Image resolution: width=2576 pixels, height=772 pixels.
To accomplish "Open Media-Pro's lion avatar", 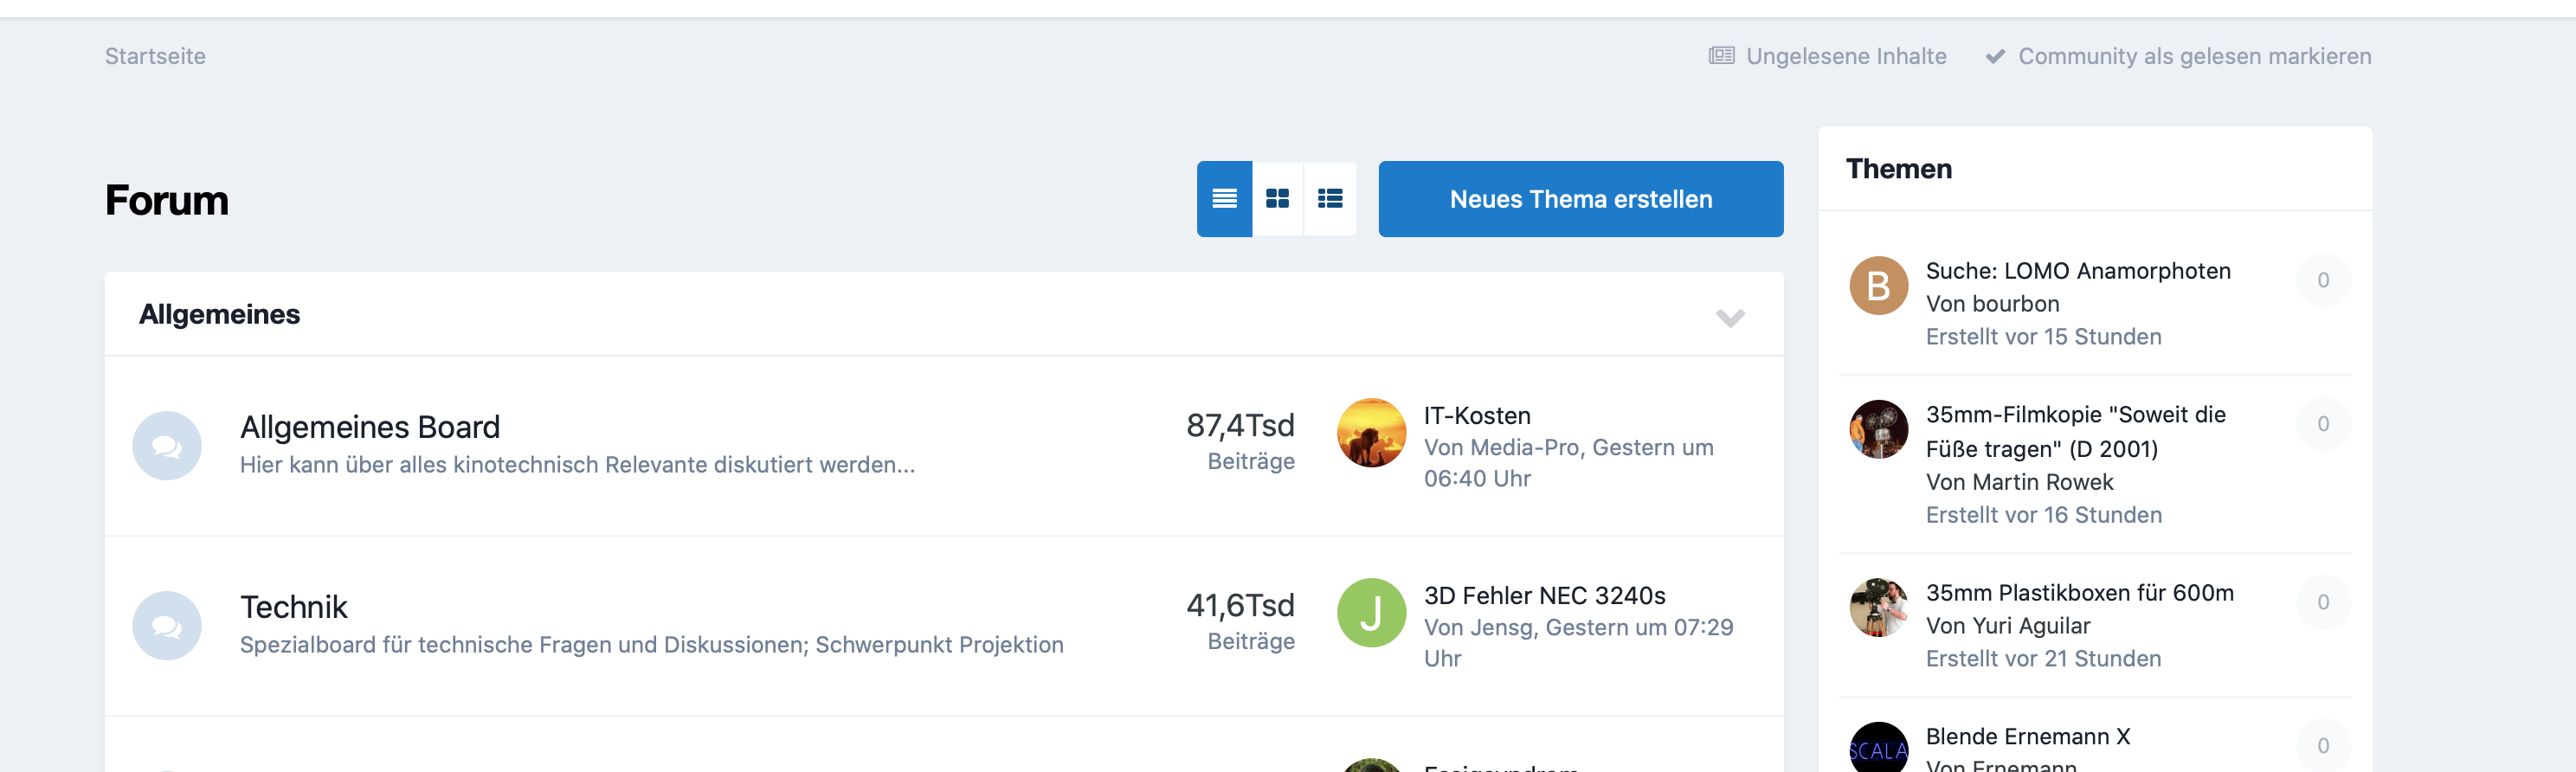I will [x=1371, y=432].
